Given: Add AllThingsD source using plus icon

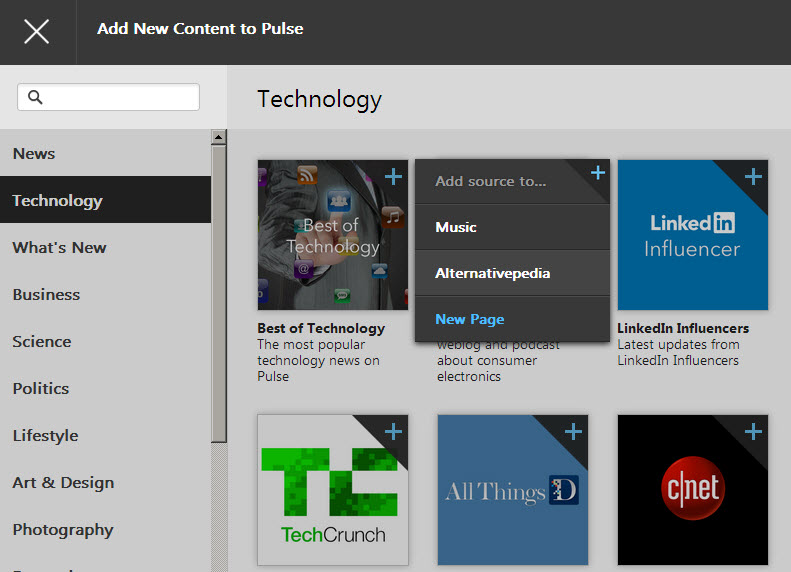Looking at the screenshot, I should [573, 432].
